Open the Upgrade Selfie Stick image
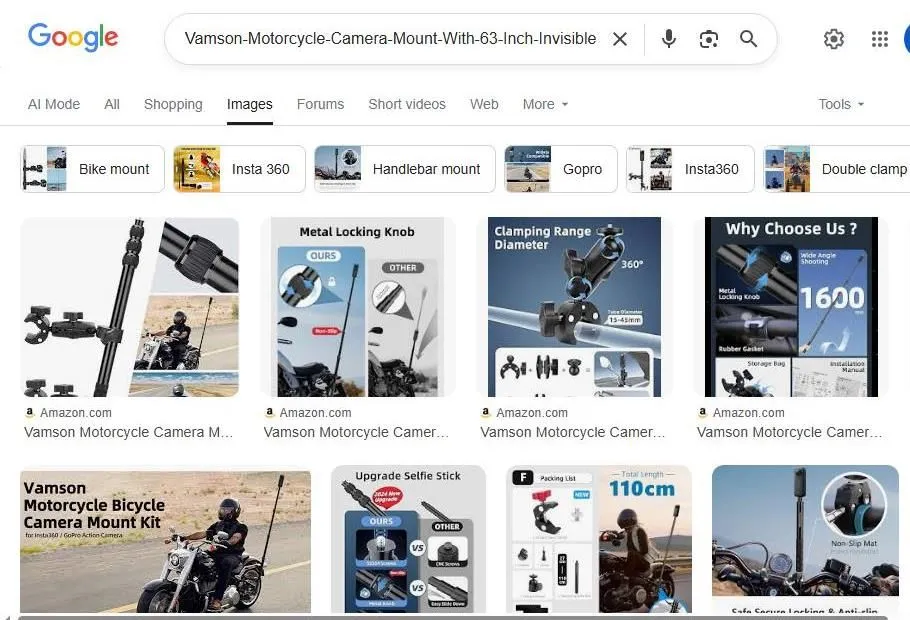This screenshot has width=910, height=620. click(408, 539)
